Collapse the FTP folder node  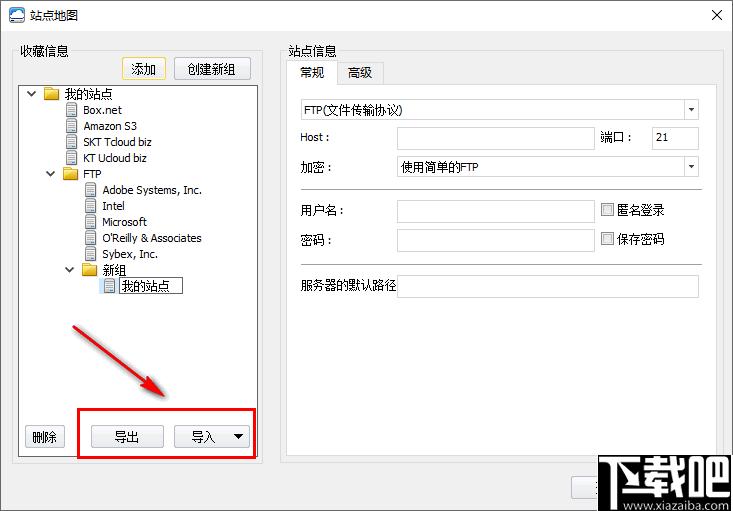[50, 174]
